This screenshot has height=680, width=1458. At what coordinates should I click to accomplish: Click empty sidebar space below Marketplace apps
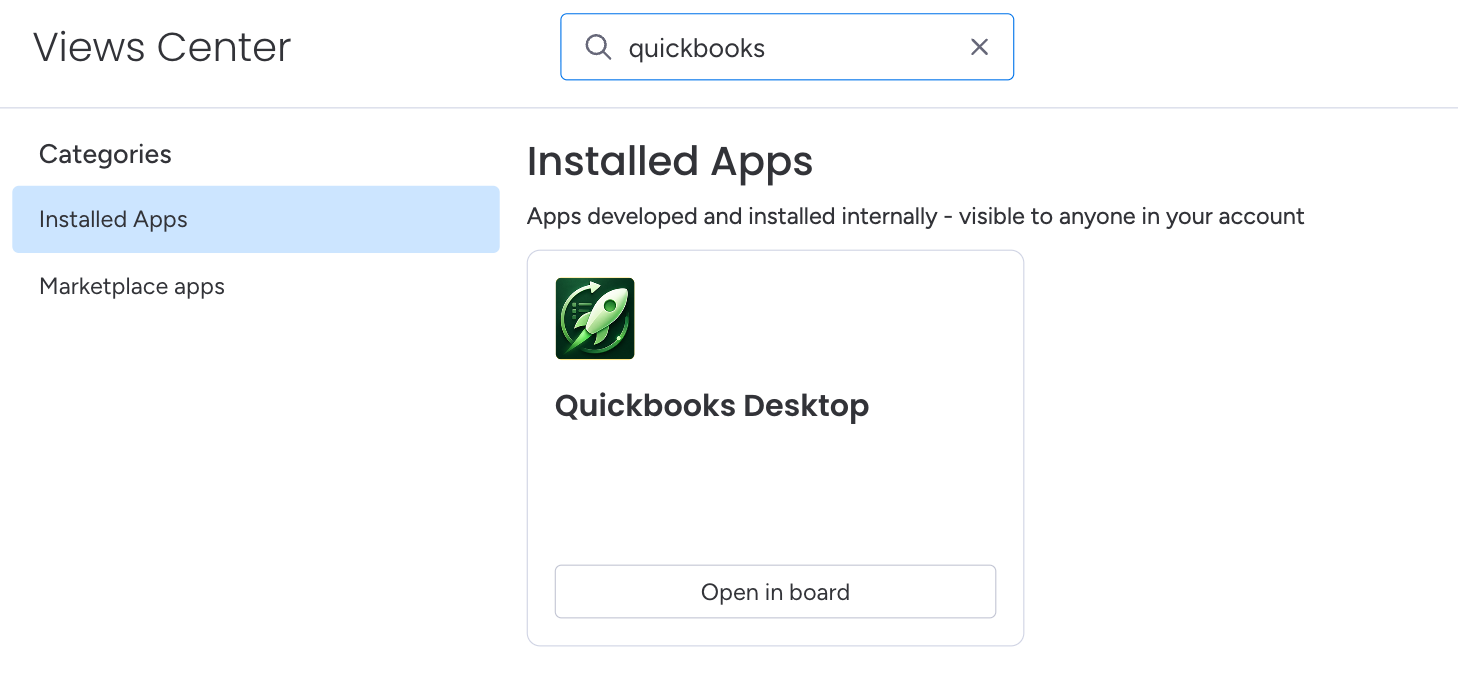coord(256,480)
